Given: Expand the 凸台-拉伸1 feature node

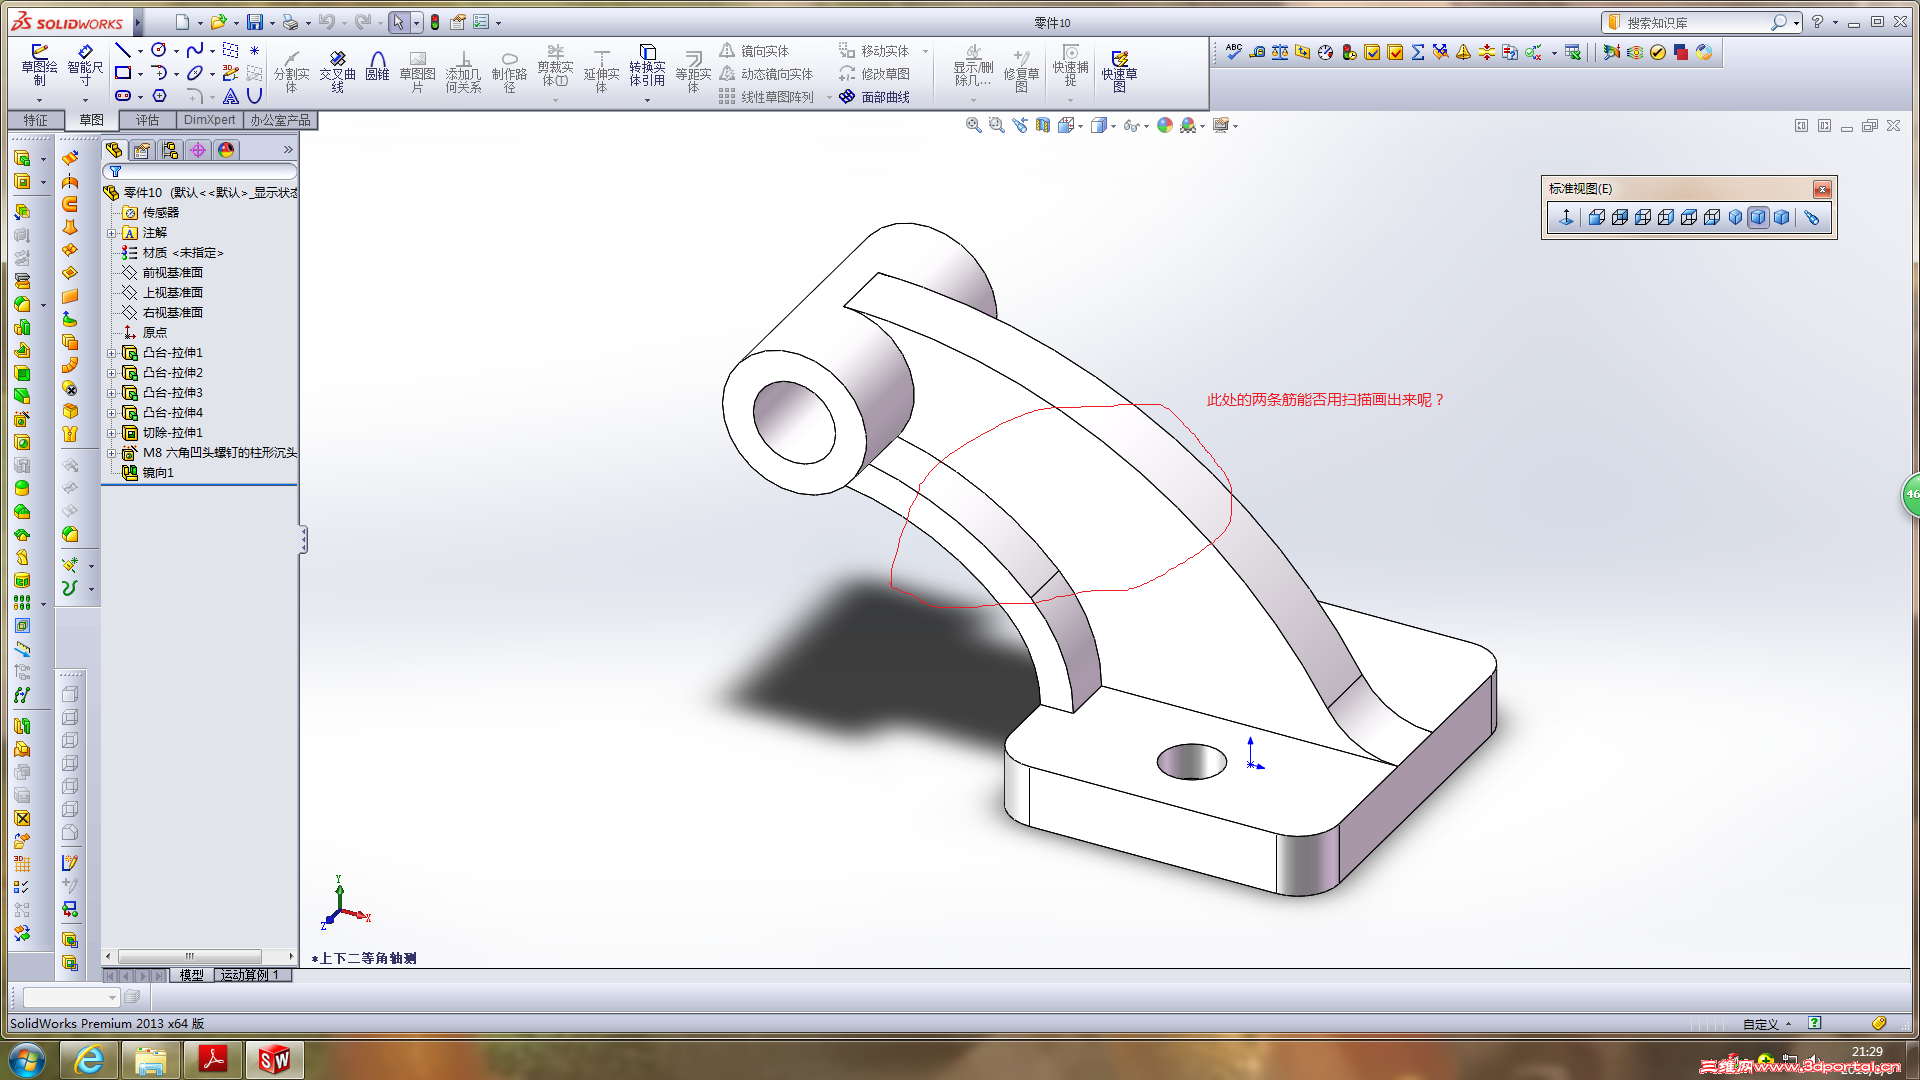Looking at the screenshot, I should click(x=112, y=353).
